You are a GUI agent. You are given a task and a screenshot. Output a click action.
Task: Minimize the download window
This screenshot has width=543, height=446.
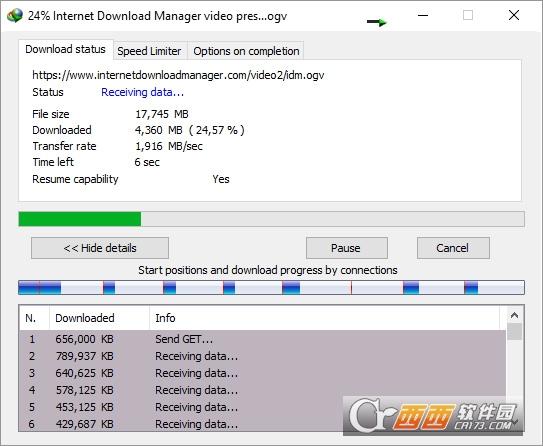(423, 15)
